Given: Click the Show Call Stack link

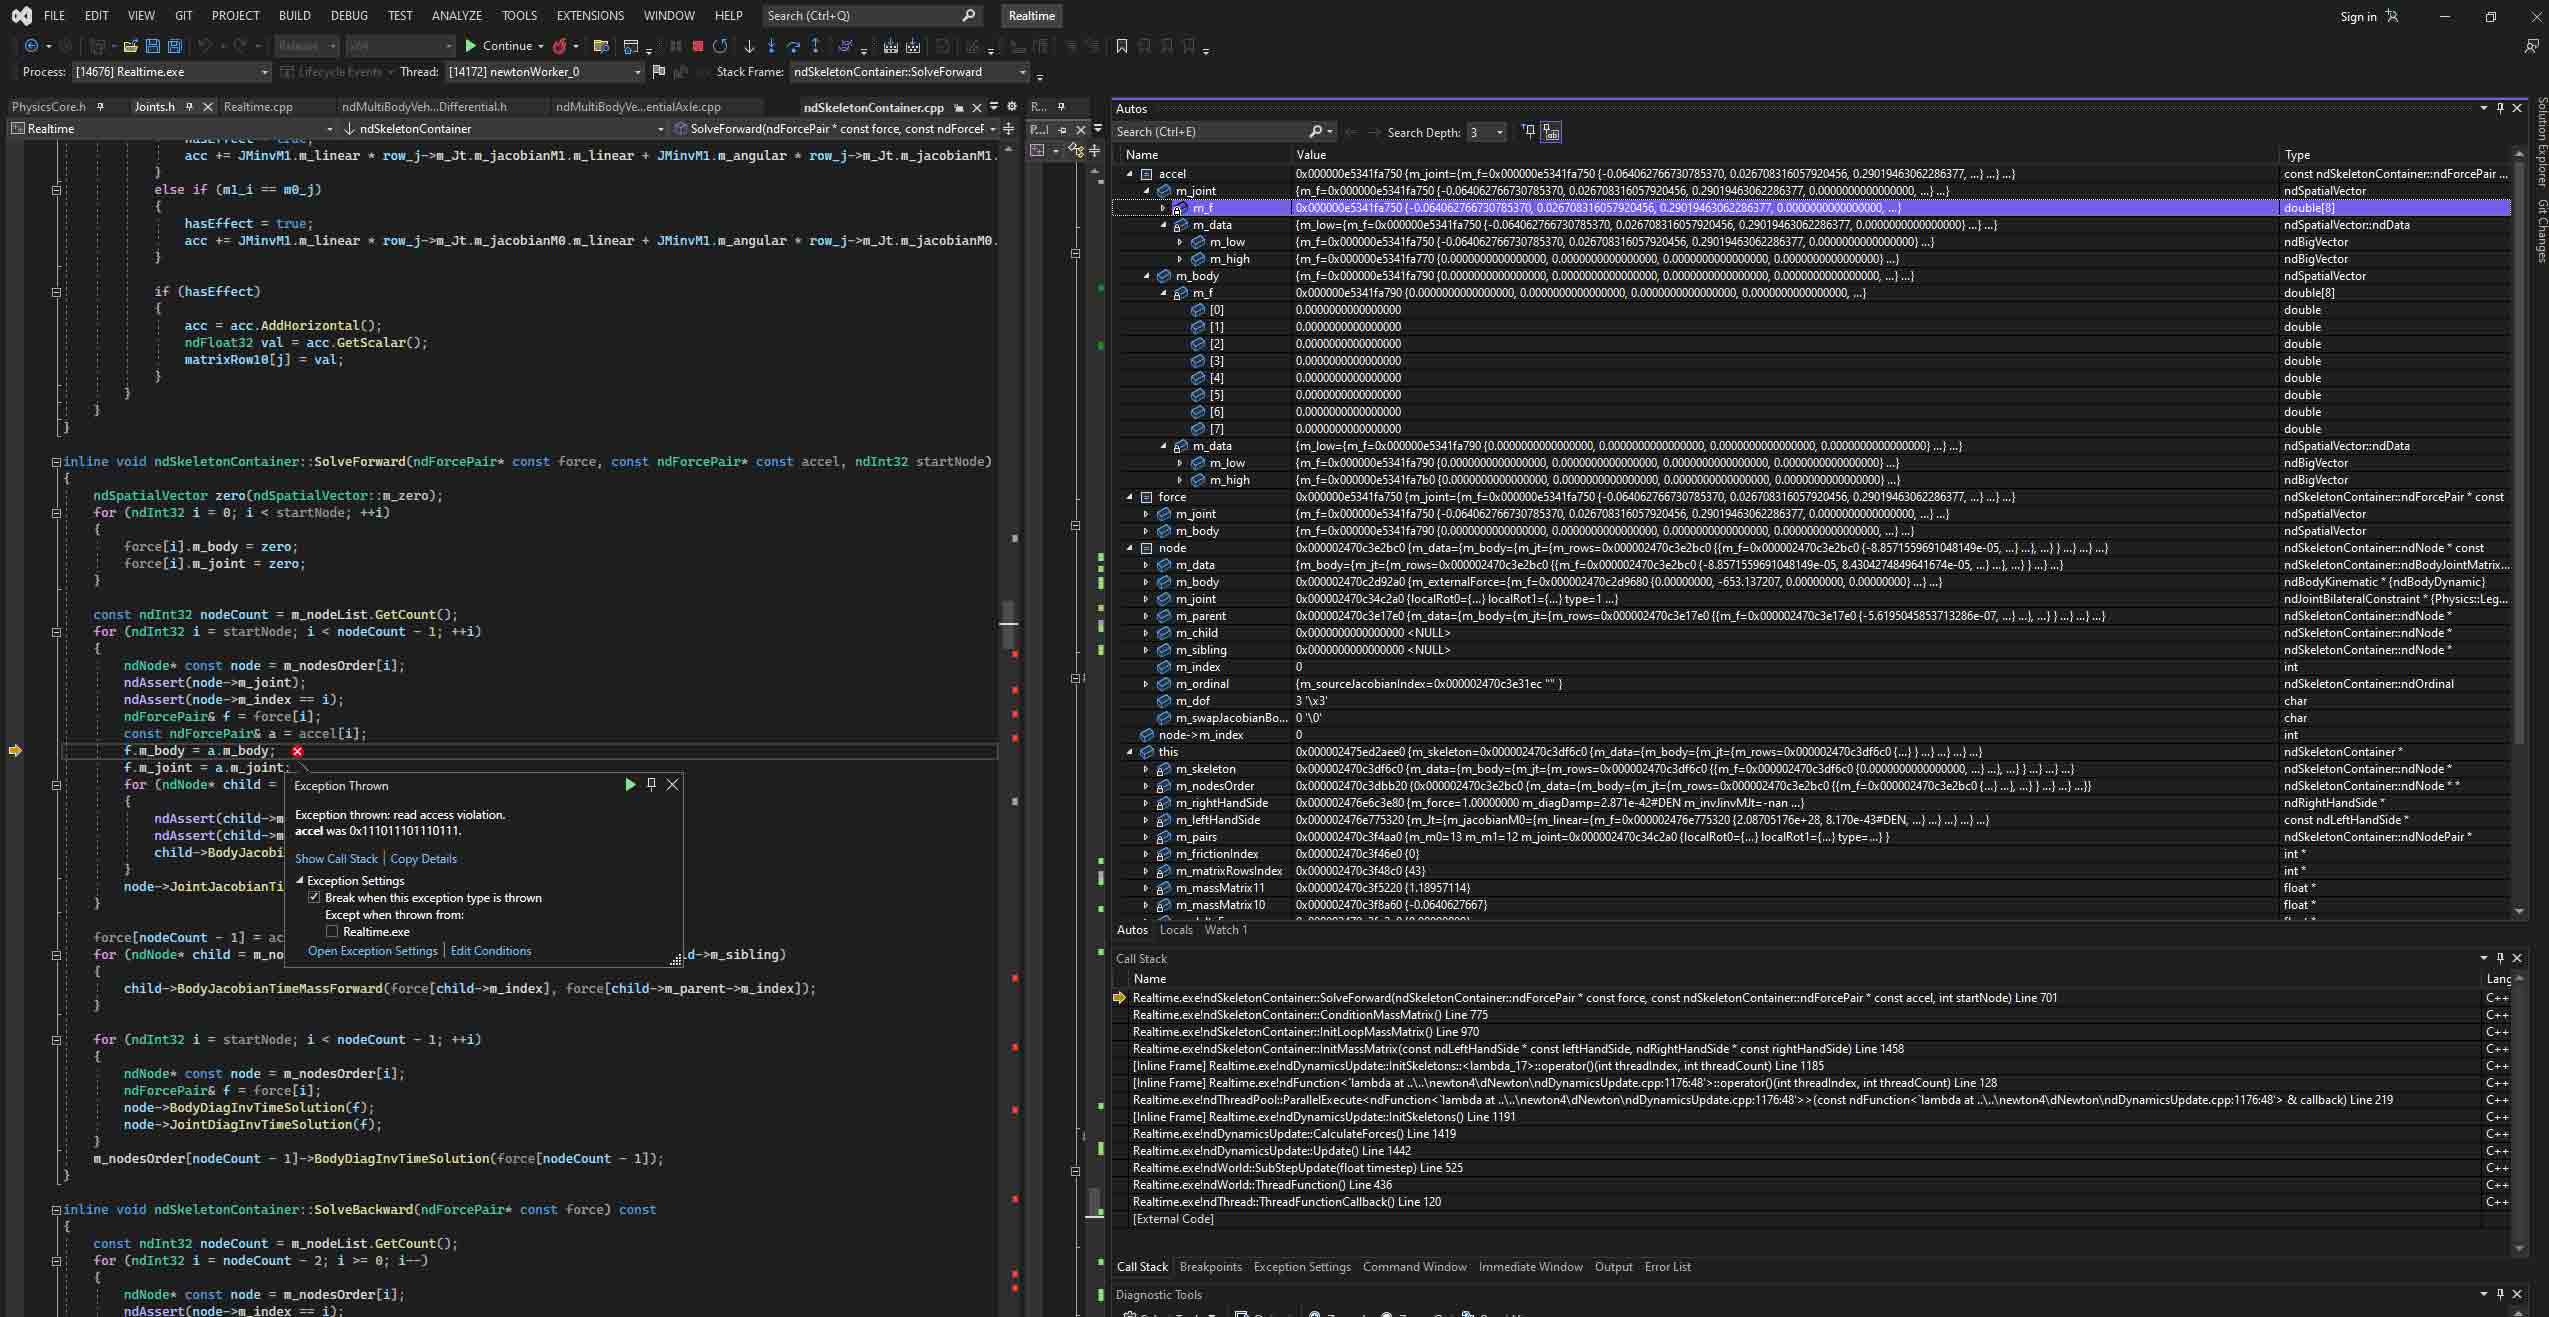Looking at the screenshot, I should coord(336,859).
